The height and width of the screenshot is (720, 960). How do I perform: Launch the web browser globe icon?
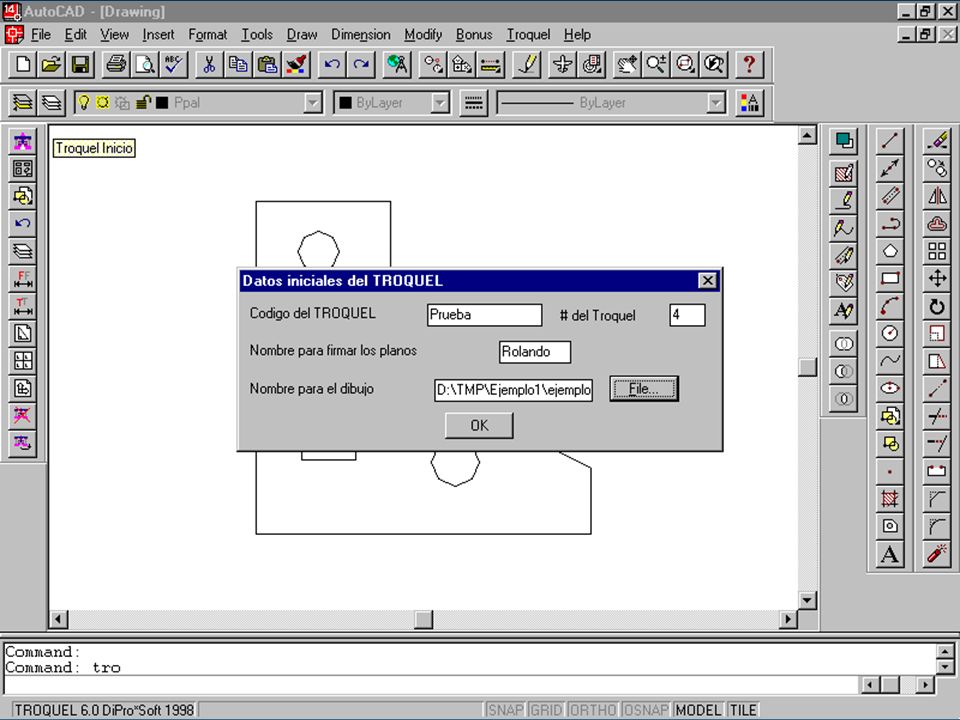397,64
